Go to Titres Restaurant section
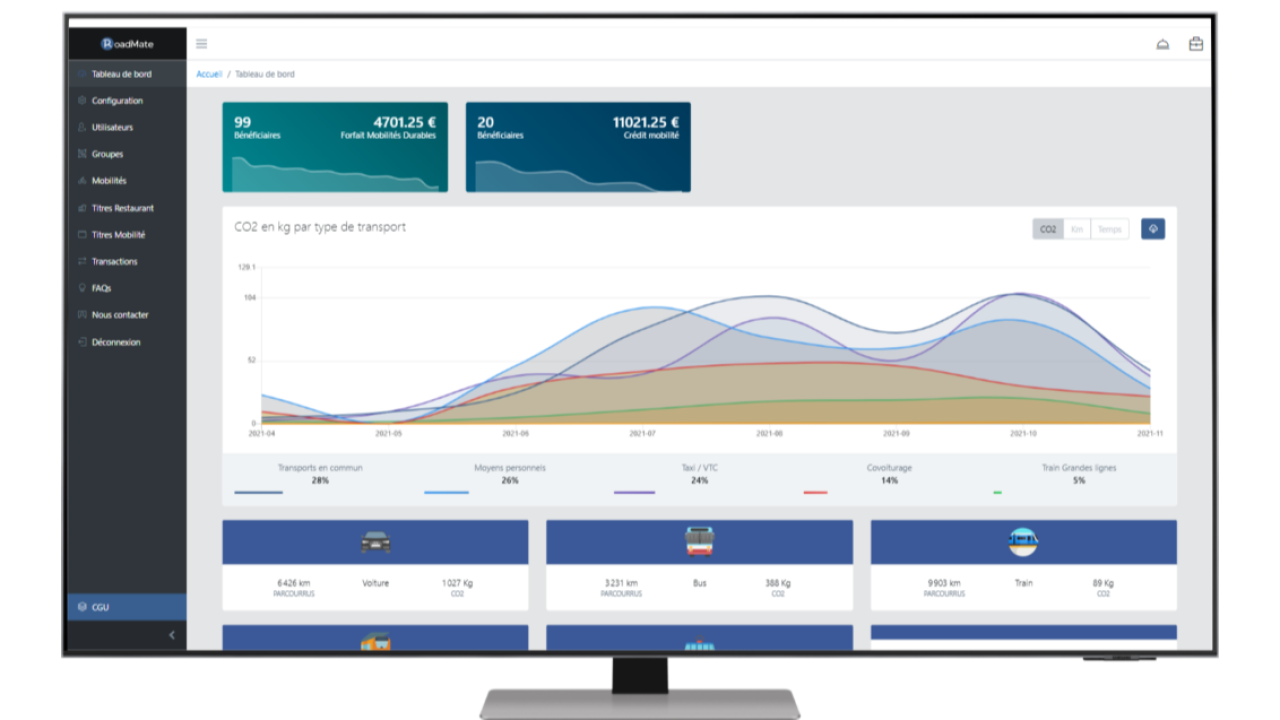 (122, 208)
